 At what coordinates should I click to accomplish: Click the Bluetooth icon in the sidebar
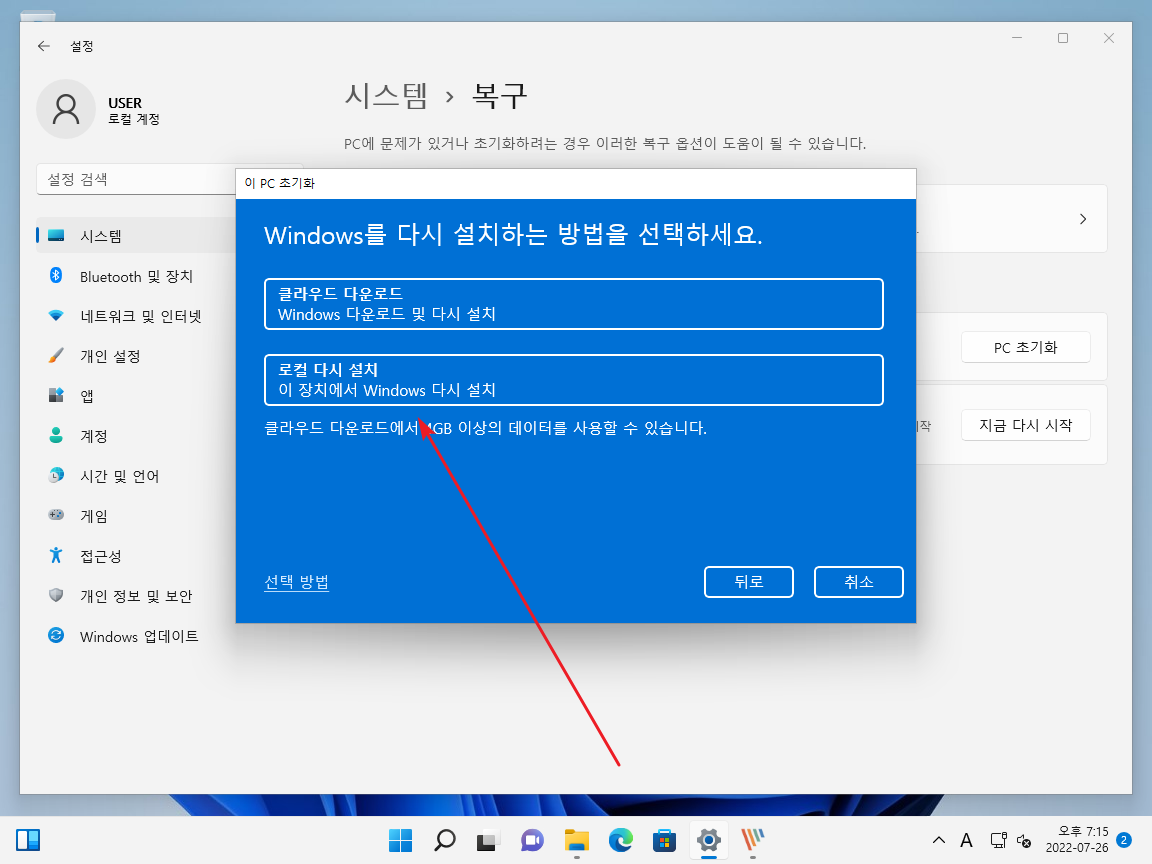point(56,276)
